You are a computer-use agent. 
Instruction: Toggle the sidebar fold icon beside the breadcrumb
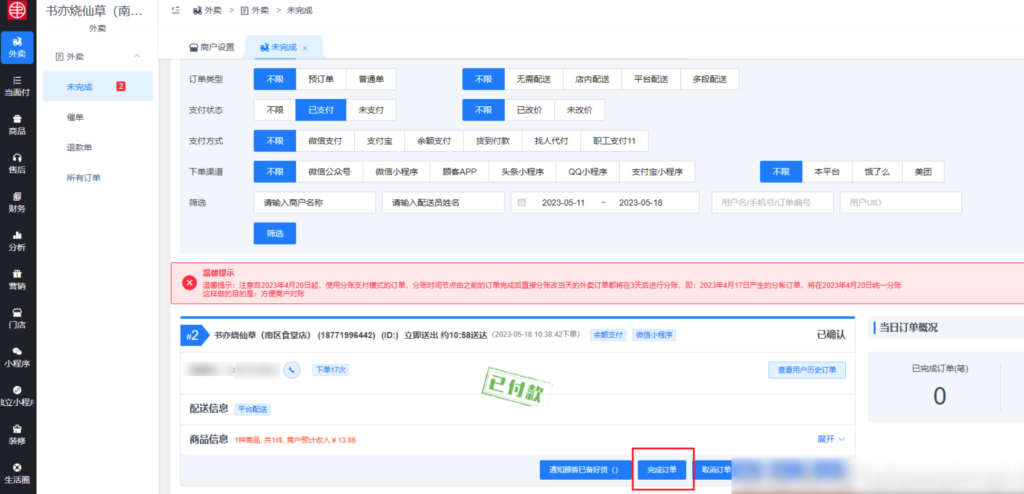click(x=175, y=10)
